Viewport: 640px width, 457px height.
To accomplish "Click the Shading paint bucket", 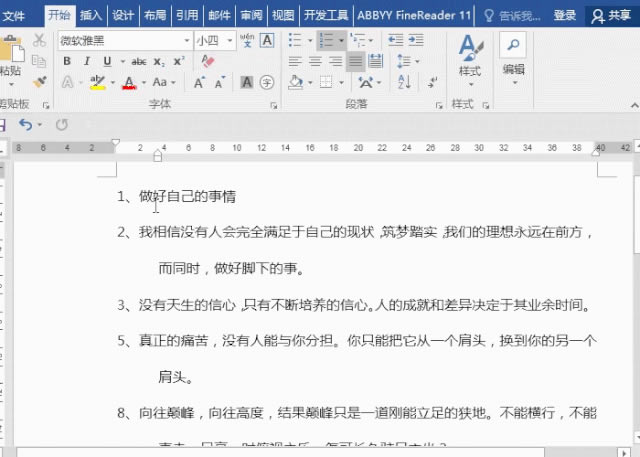I will pyautogui.click(x=296, y=82).
